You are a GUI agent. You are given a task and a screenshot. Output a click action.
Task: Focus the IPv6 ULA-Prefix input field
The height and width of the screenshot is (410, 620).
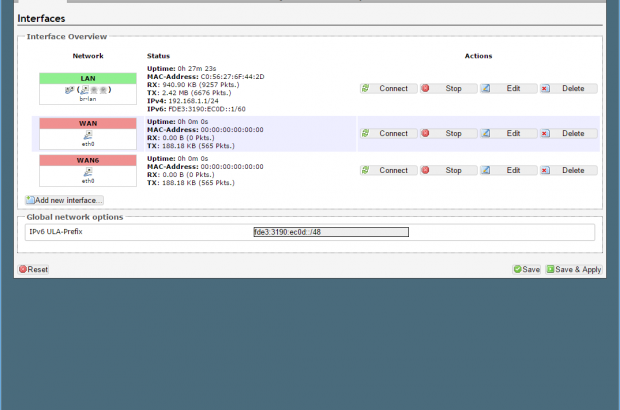[x=331, y=232]
